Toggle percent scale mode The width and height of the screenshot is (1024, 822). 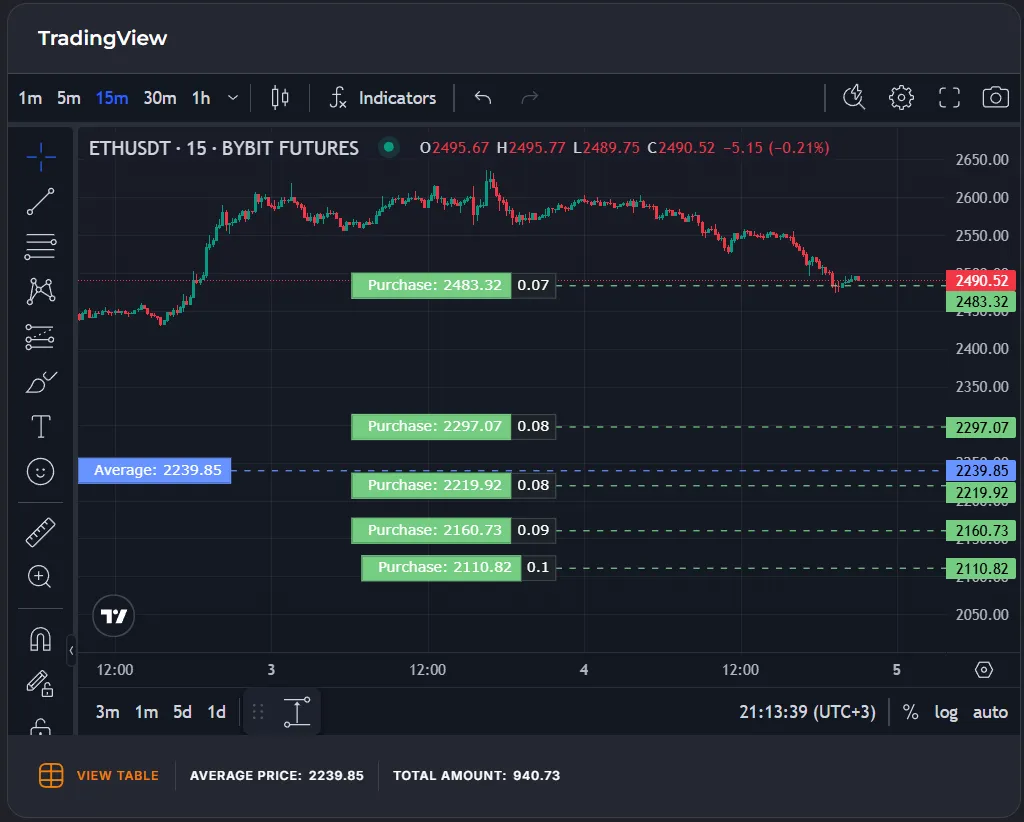(x=910, y=712)
